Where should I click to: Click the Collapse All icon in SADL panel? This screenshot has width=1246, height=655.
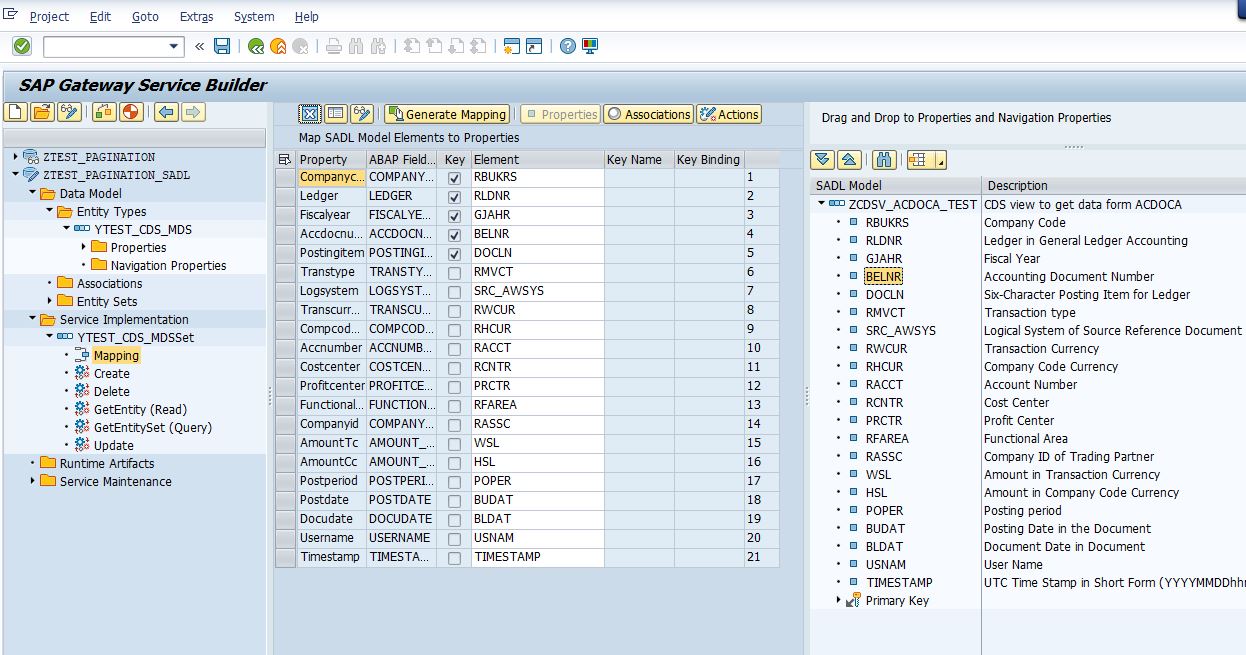tap(849, 161)
